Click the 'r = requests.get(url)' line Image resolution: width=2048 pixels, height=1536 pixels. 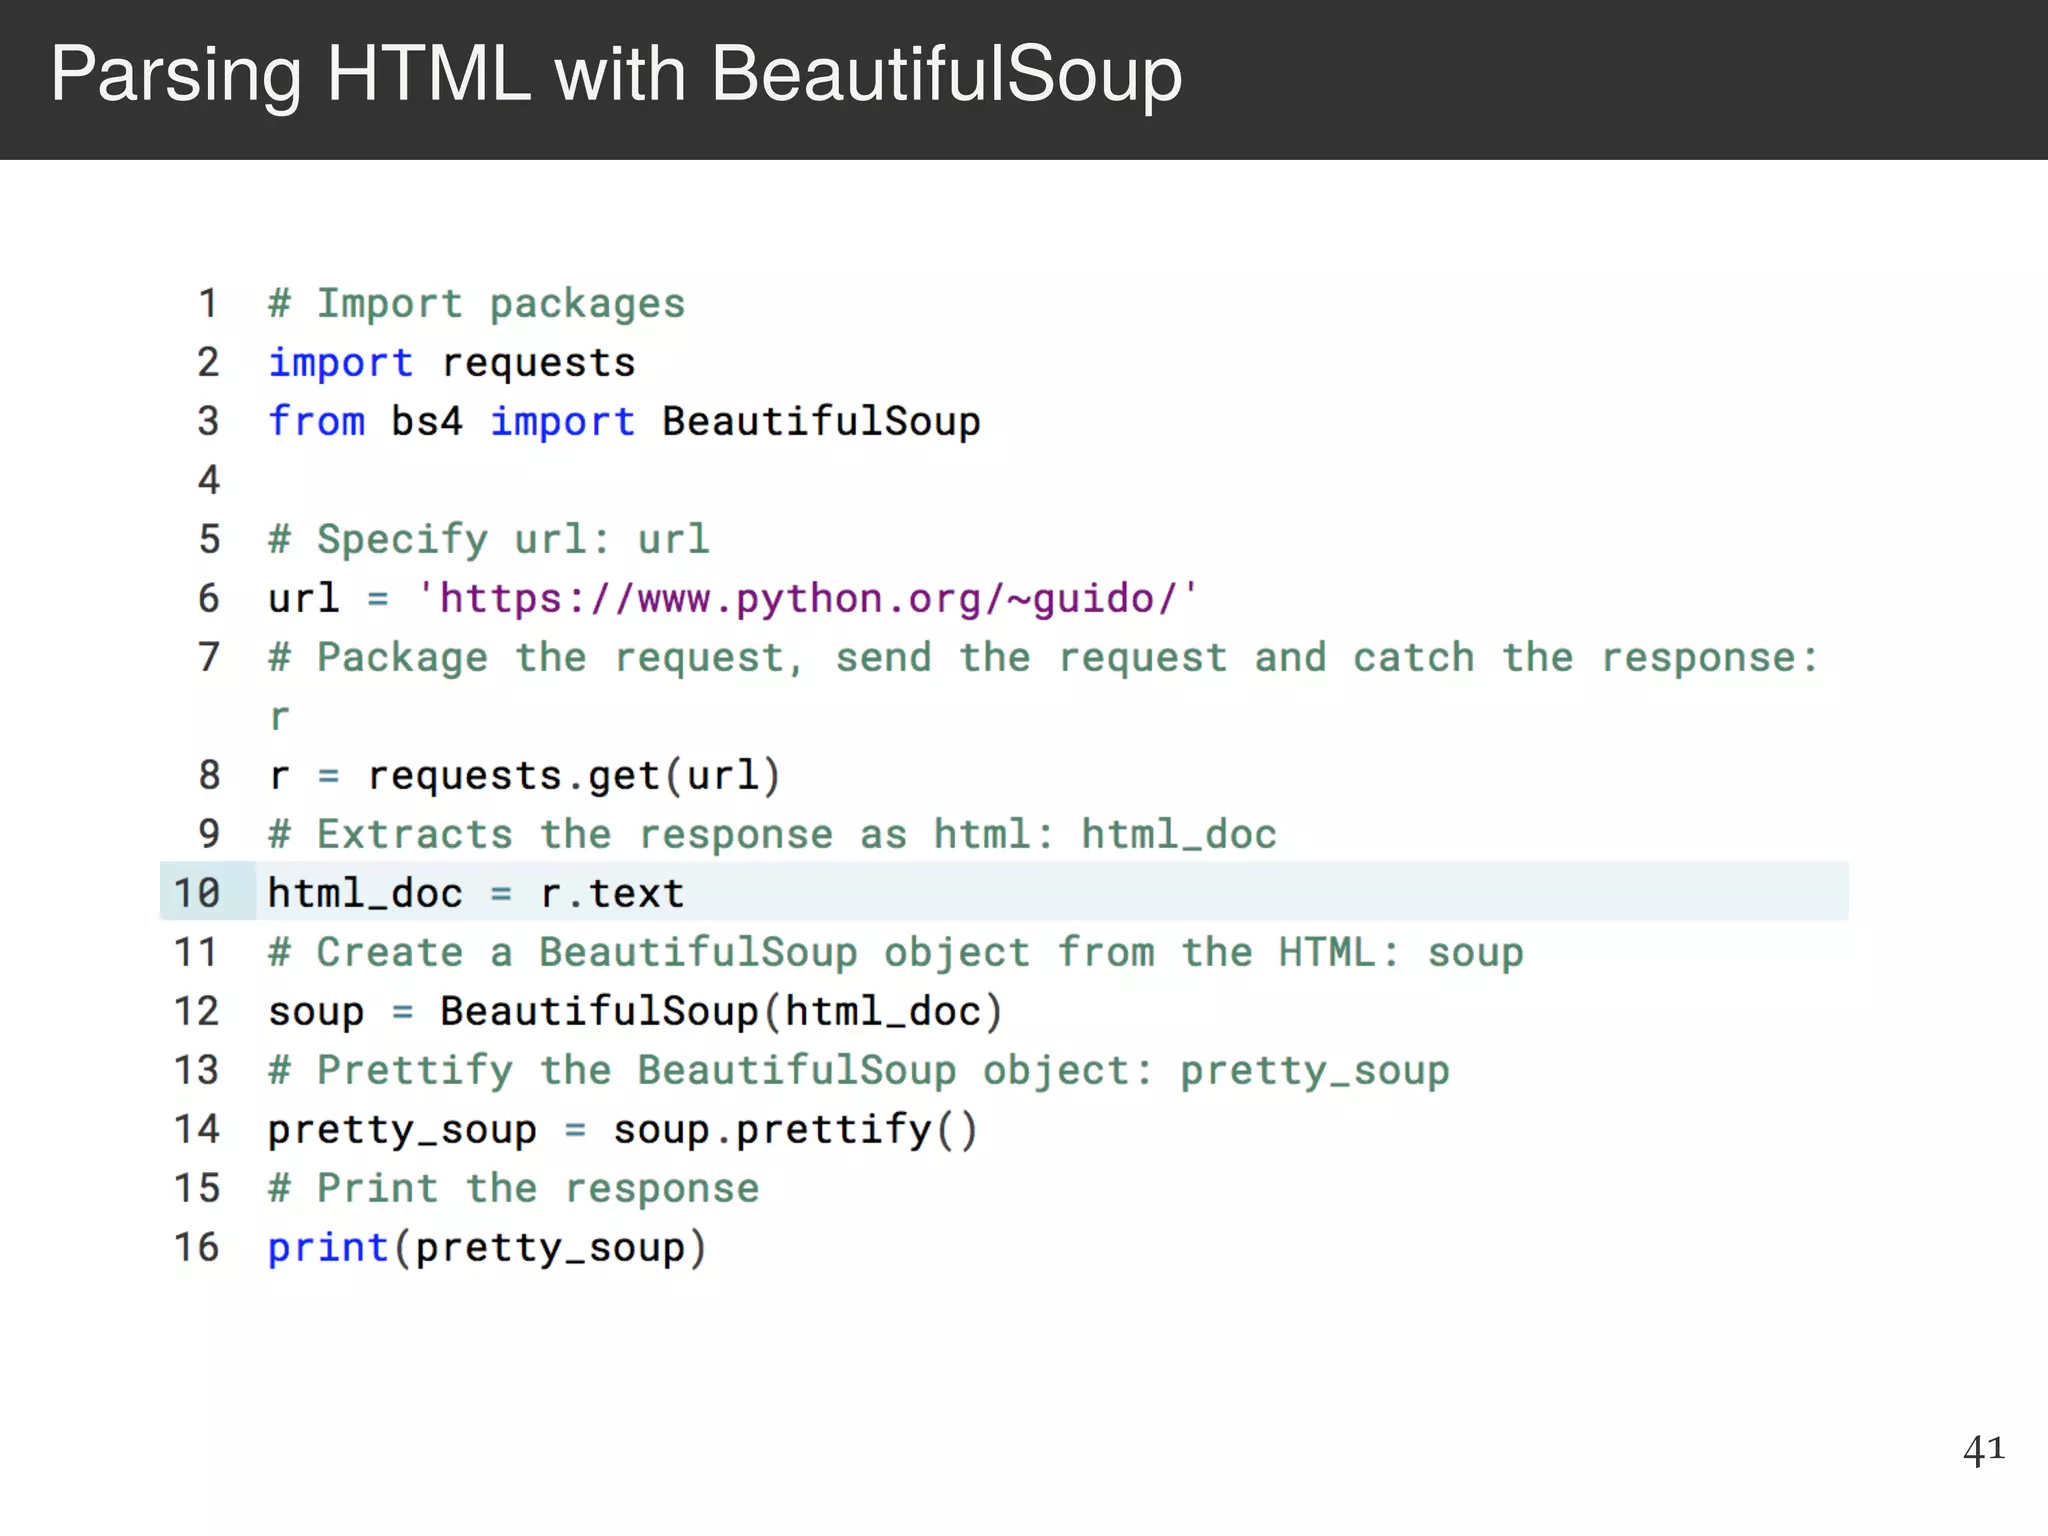(524, 776)
